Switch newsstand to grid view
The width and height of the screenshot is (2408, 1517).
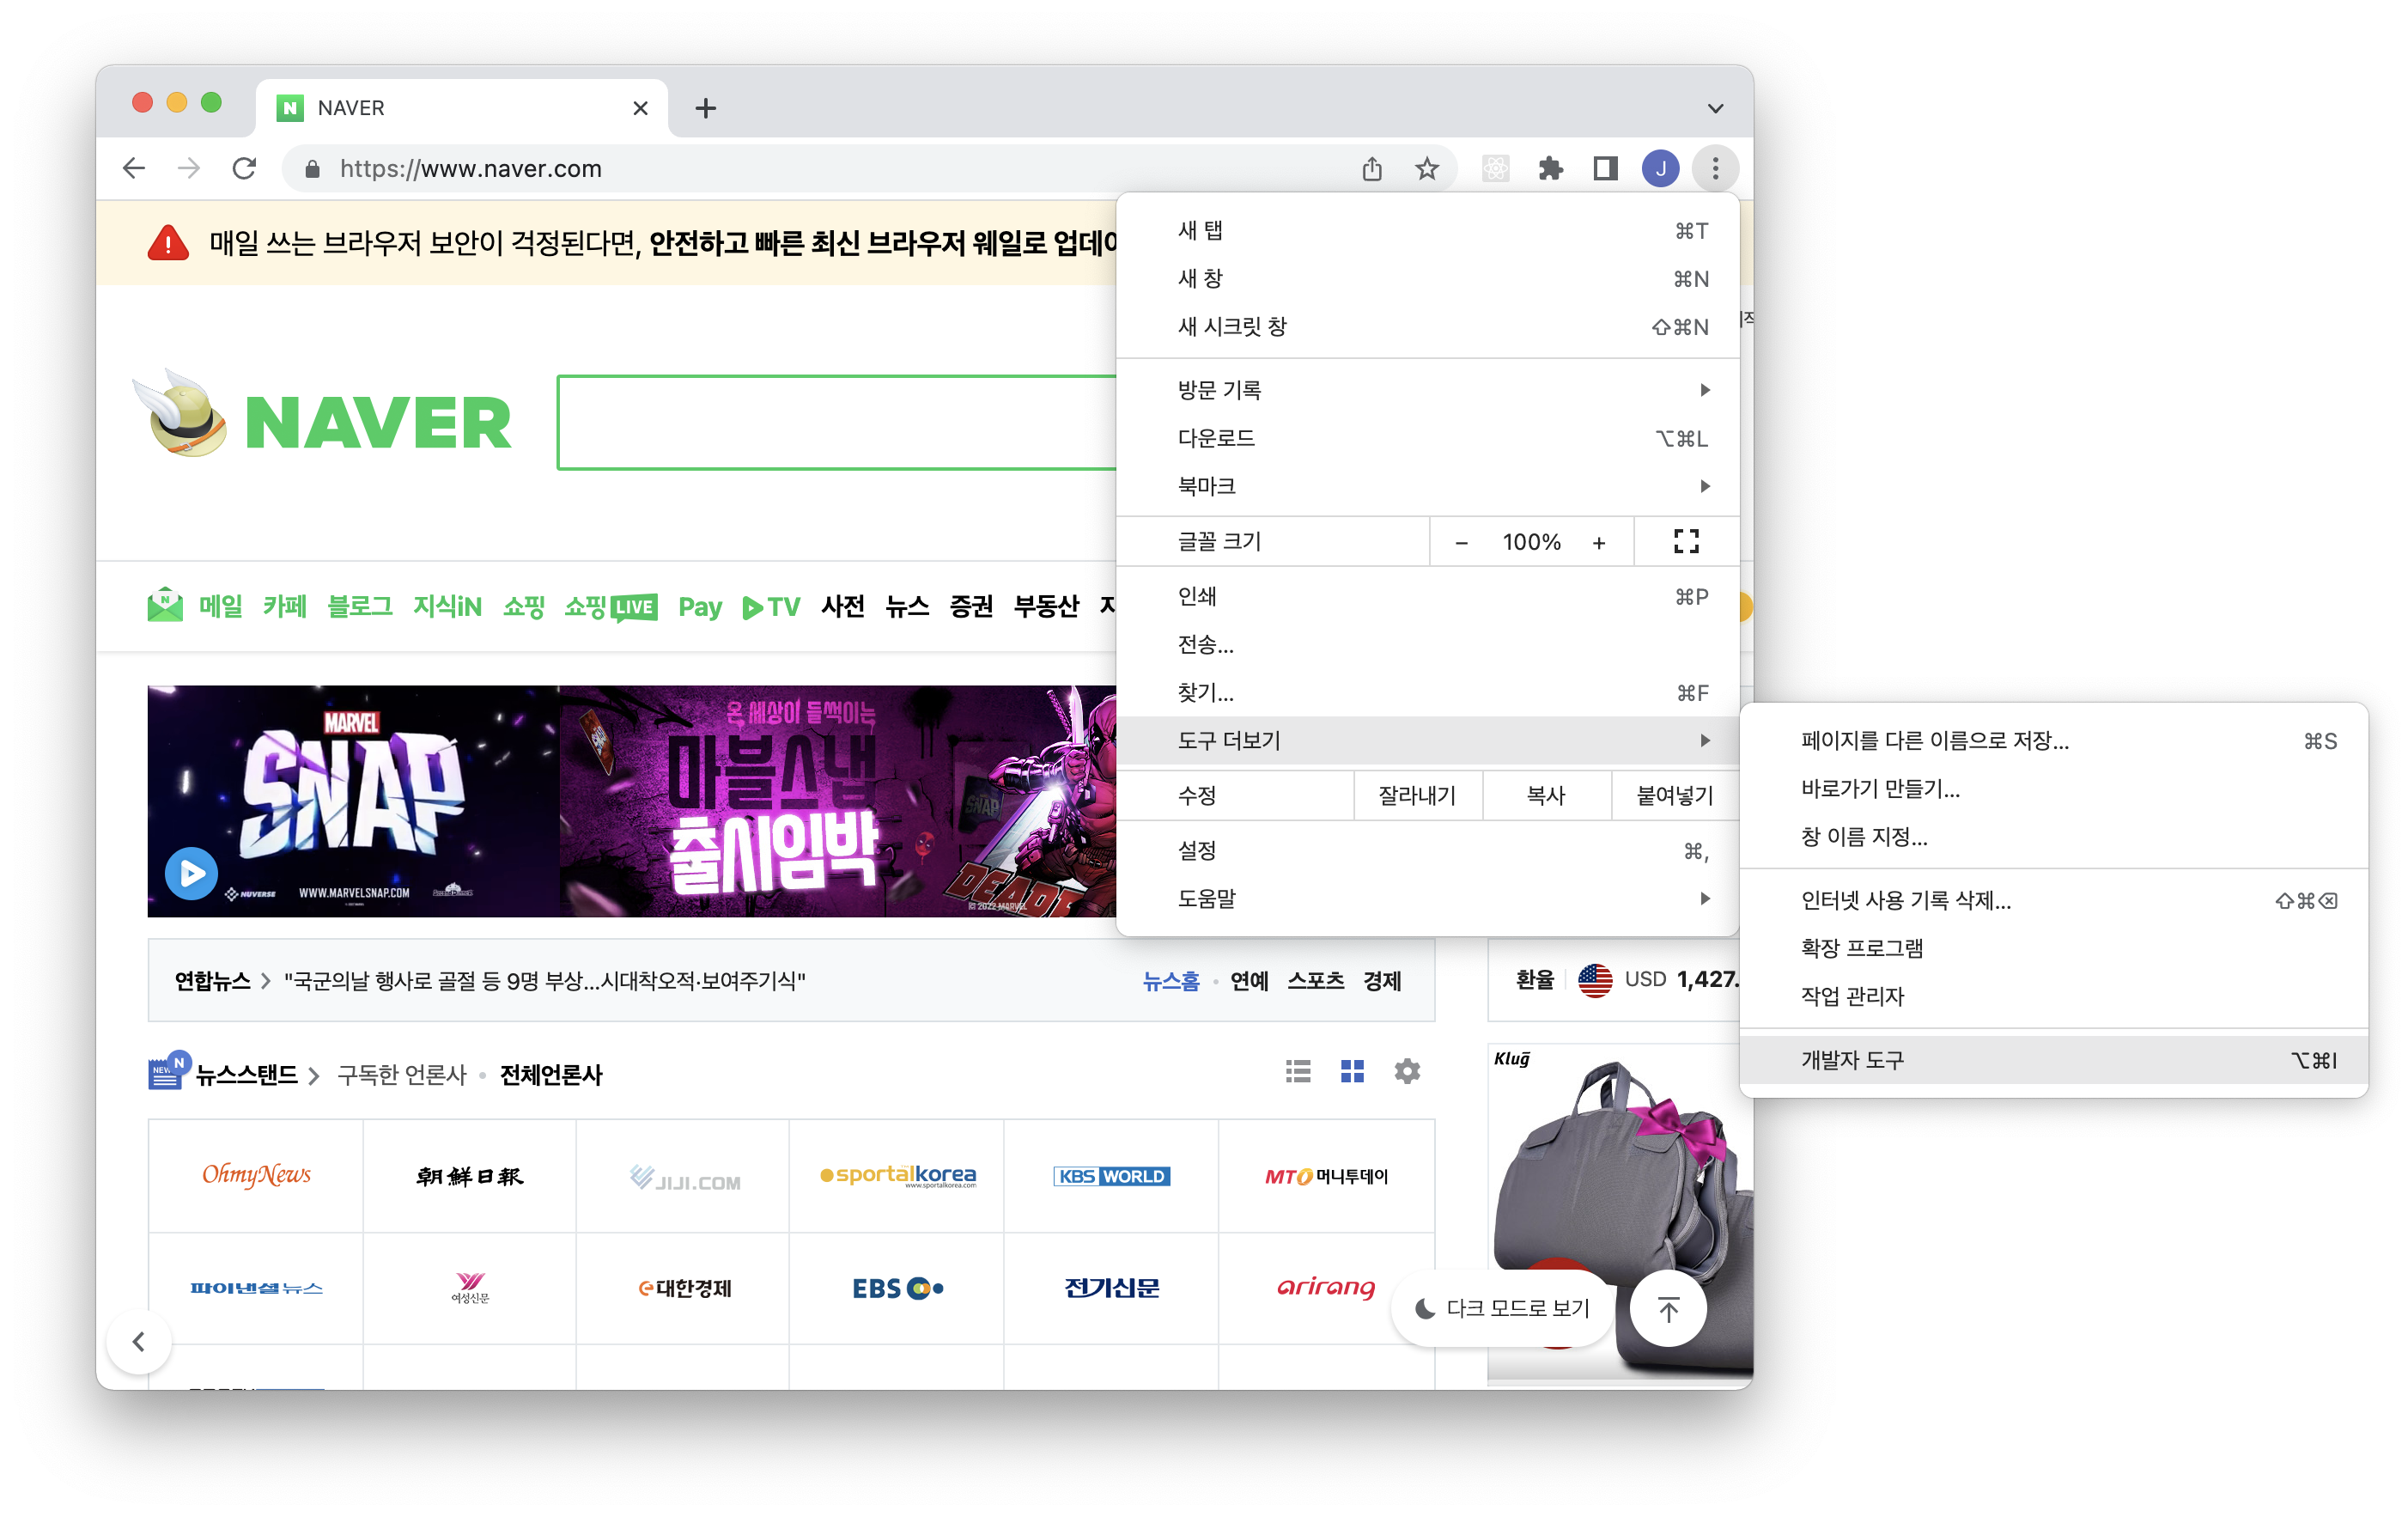pyautogui.click(x=1352, y=1072)
